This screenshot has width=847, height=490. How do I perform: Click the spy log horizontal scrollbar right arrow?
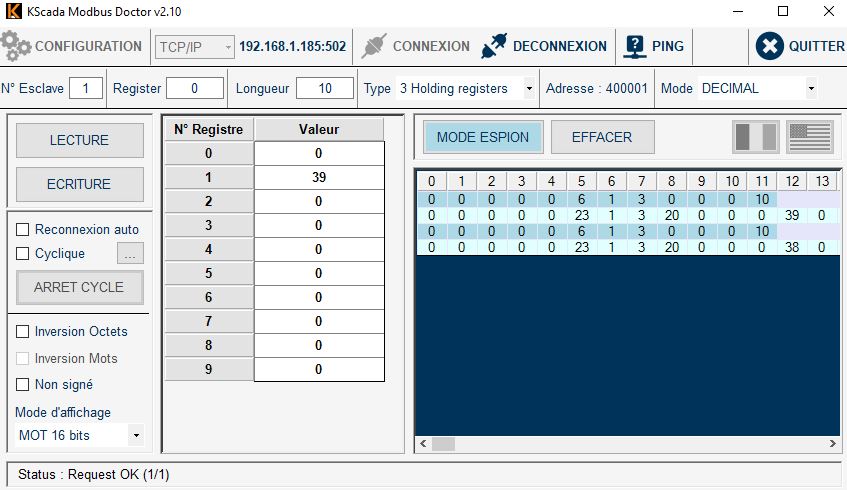tap(833, 443)
